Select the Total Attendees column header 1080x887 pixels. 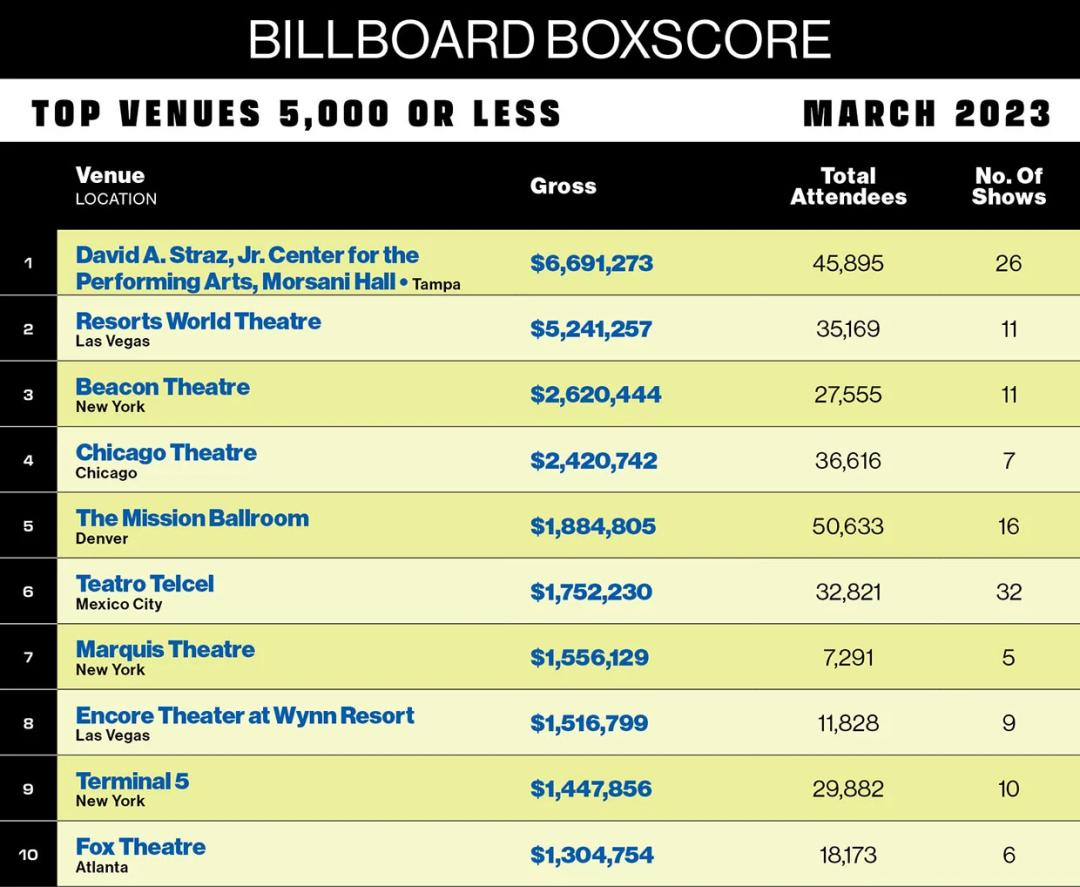(x=848, y=187)
